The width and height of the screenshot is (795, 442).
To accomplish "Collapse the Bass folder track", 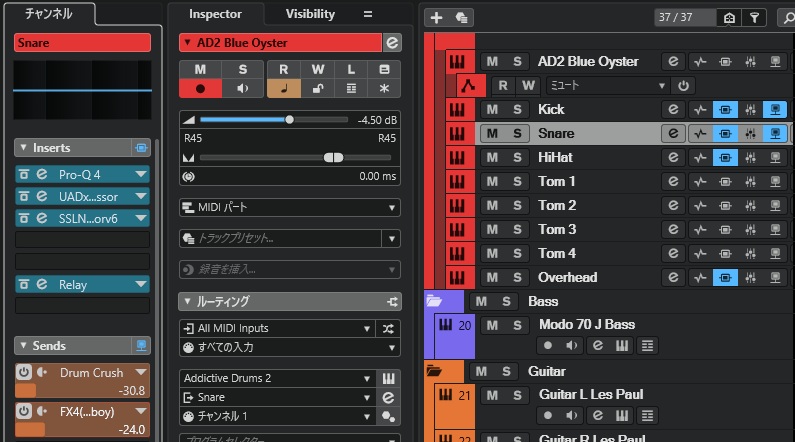I will click(x=434, y=301).
